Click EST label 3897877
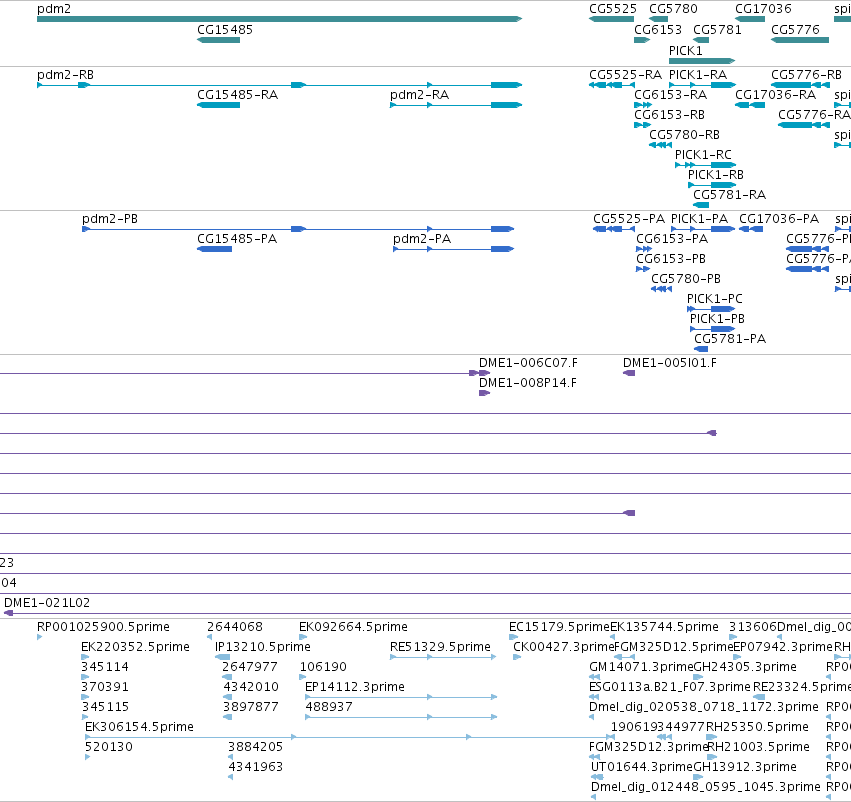851x802 pixels. [x=251, y=707]
